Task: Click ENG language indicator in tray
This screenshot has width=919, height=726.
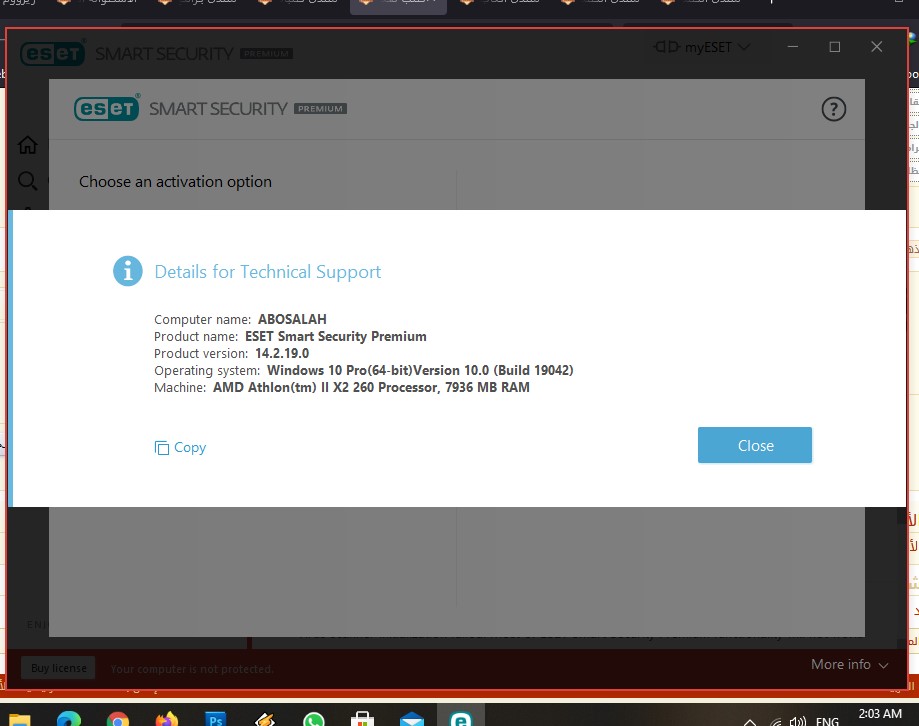Action: click(x=827, y=721)
